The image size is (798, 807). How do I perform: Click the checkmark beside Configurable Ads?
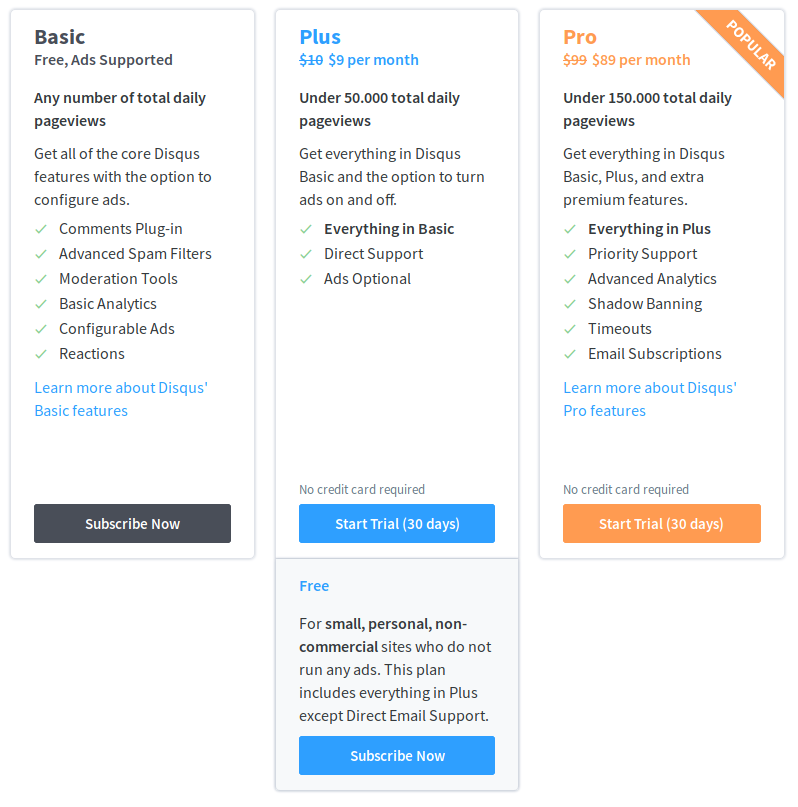pyautogui.click(x=42, y=328)
